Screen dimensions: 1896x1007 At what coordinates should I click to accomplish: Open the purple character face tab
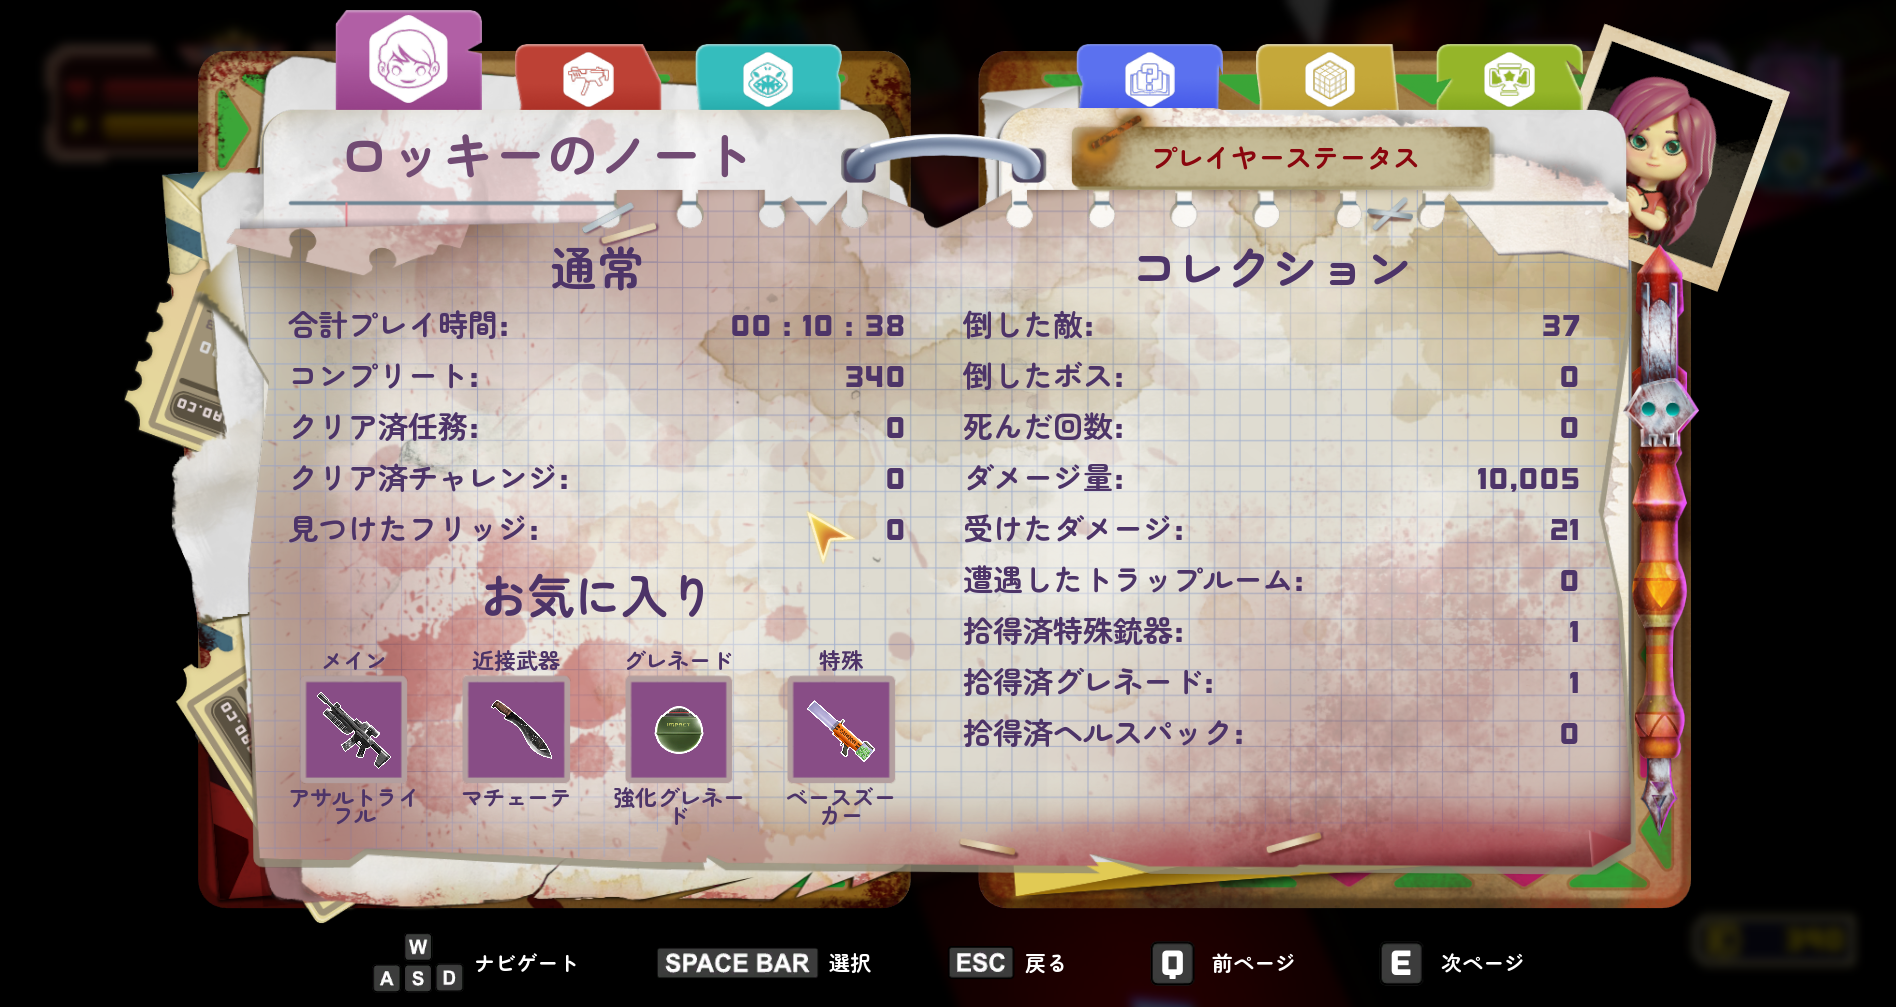[408, 60]
